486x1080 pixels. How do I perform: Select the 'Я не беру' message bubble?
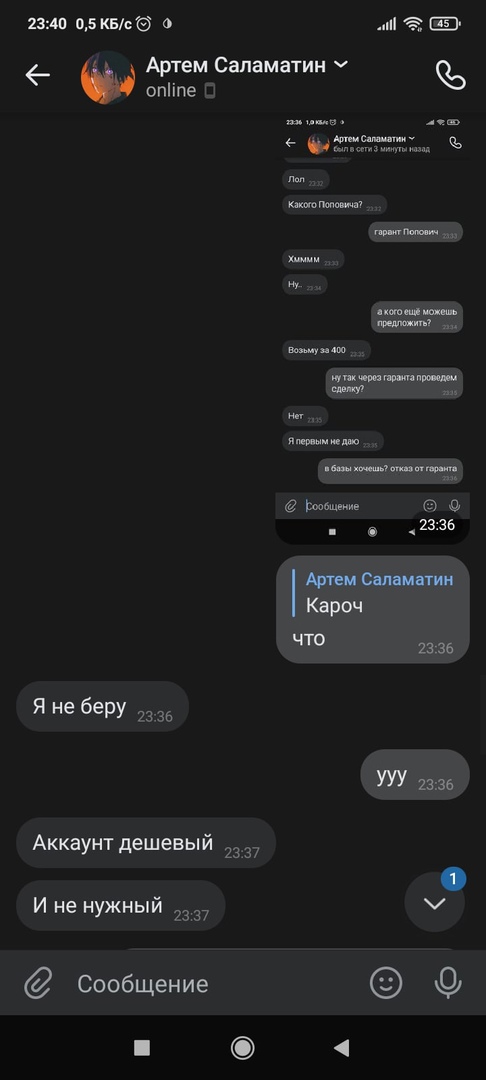tap(103, 707)
